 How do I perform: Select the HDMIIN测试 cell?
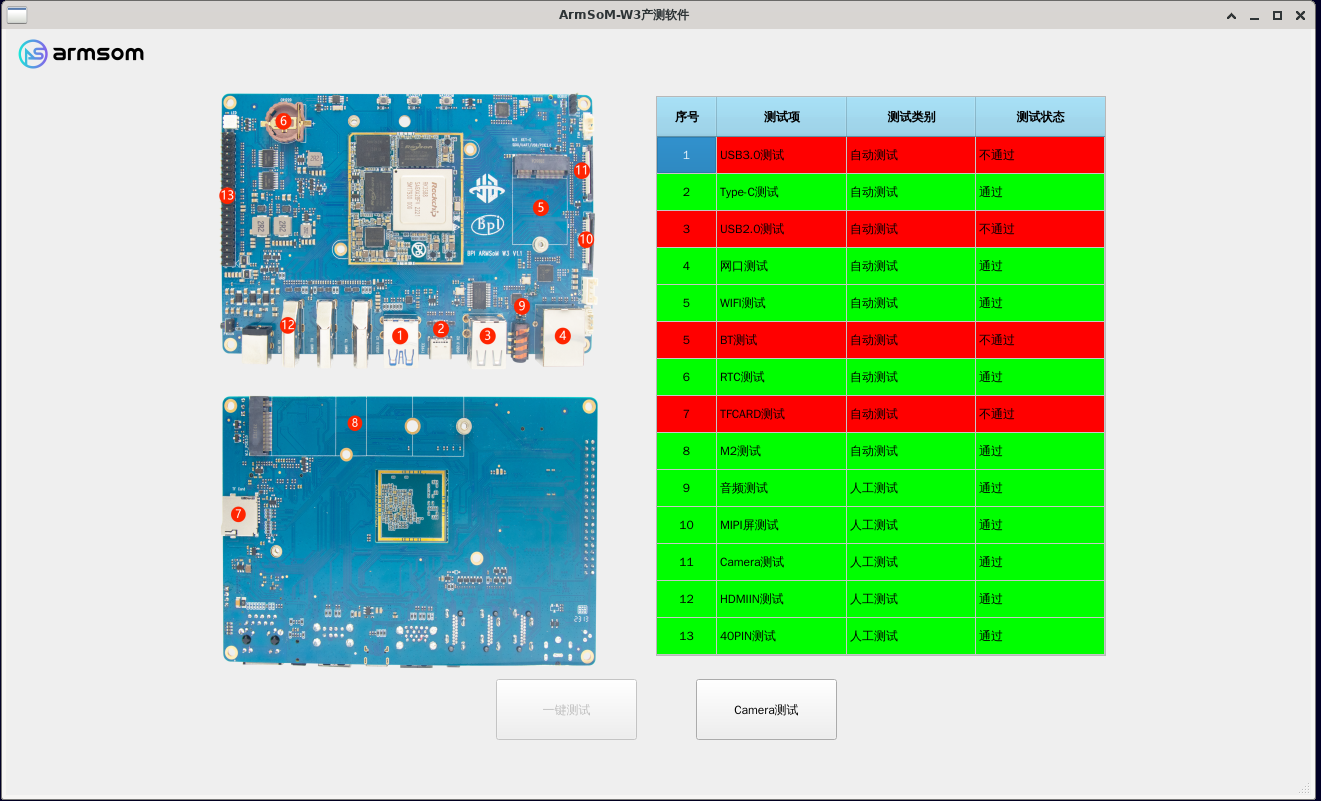782,599
